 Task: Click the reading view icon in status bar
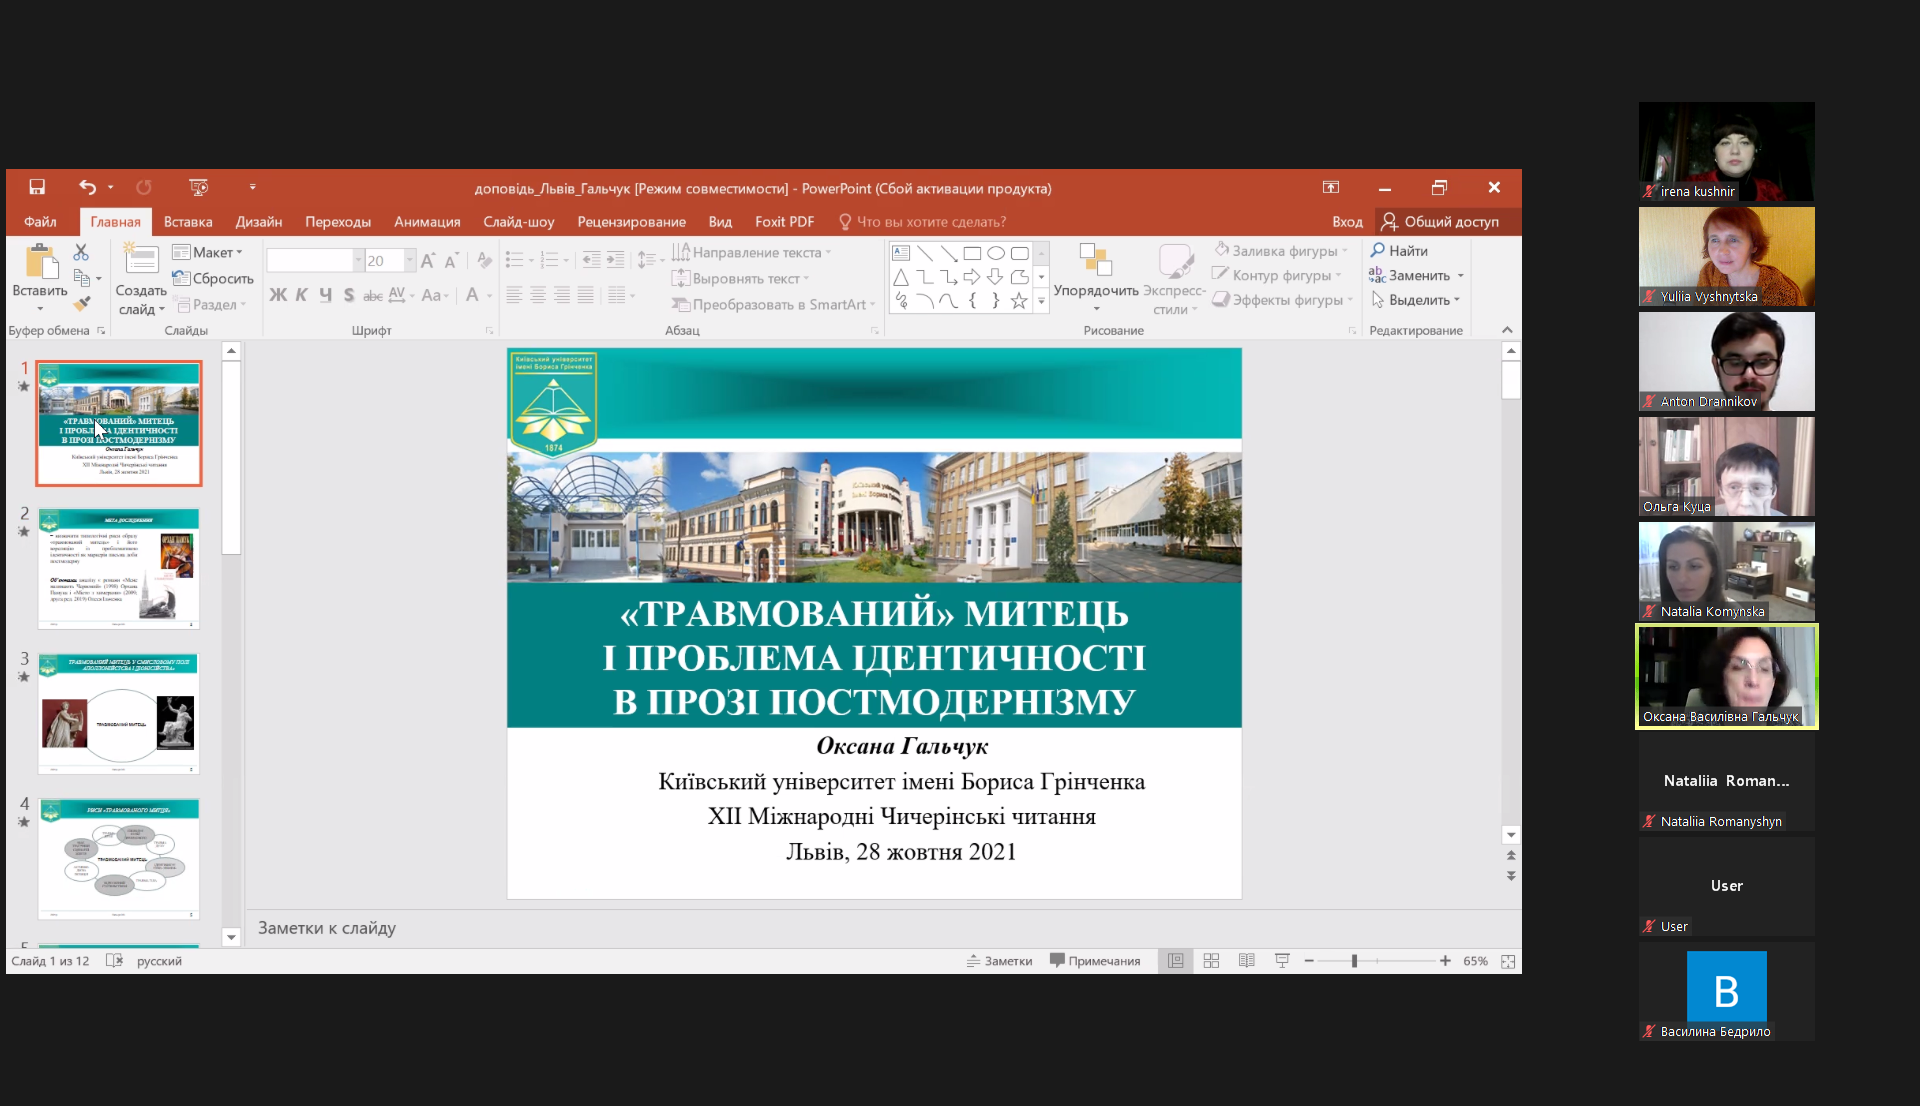(1246, 961)
